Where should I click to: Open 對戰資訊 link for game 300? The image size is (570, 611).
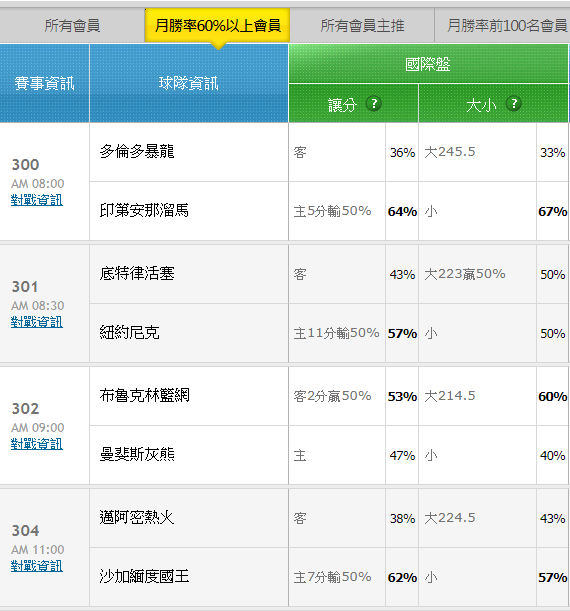37,200
